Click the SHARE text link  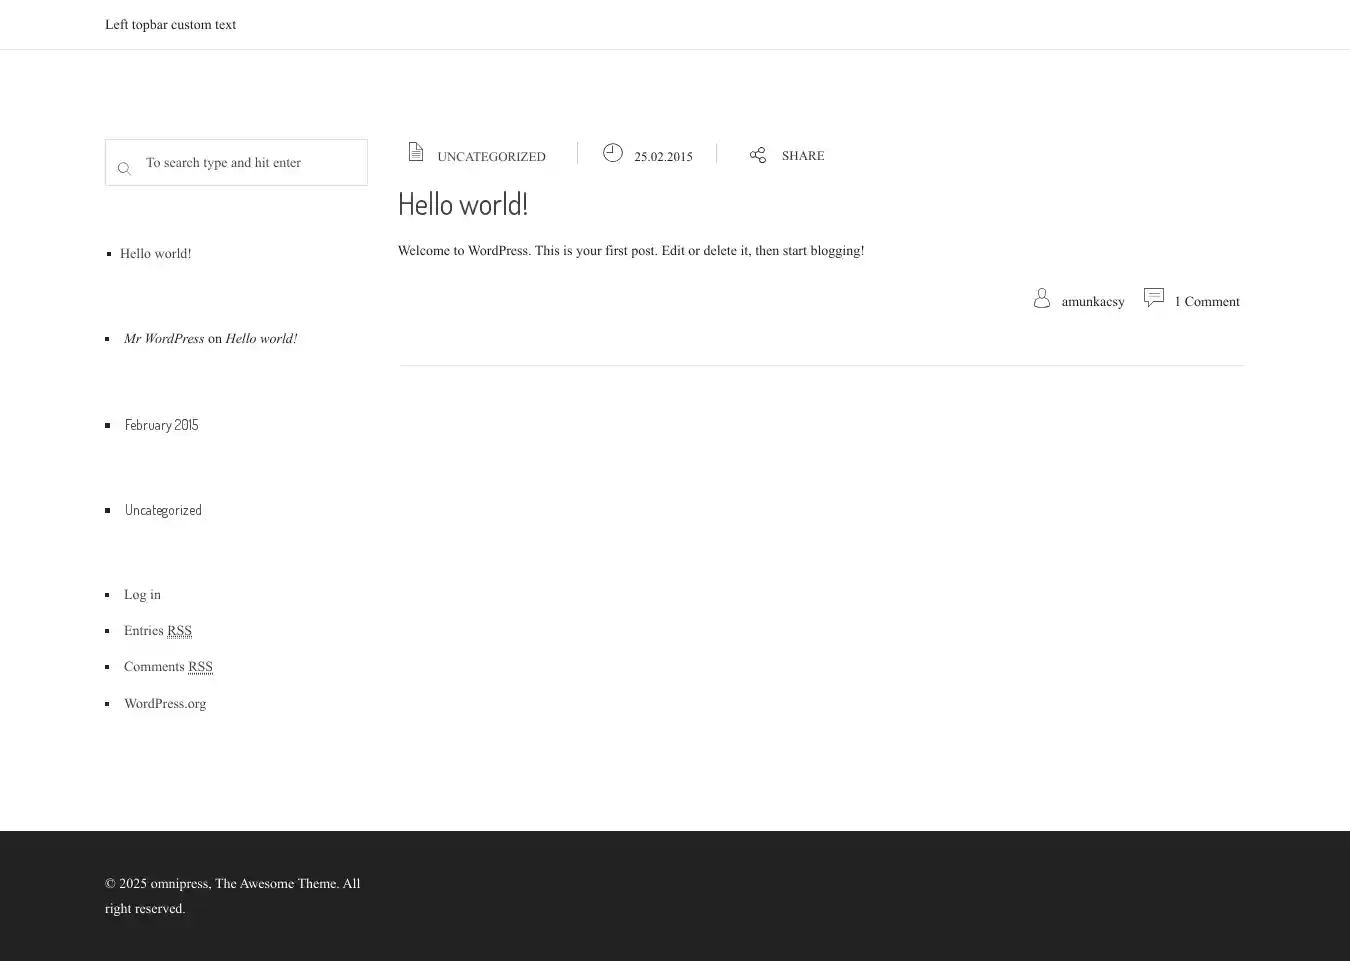tap(803, 156)
